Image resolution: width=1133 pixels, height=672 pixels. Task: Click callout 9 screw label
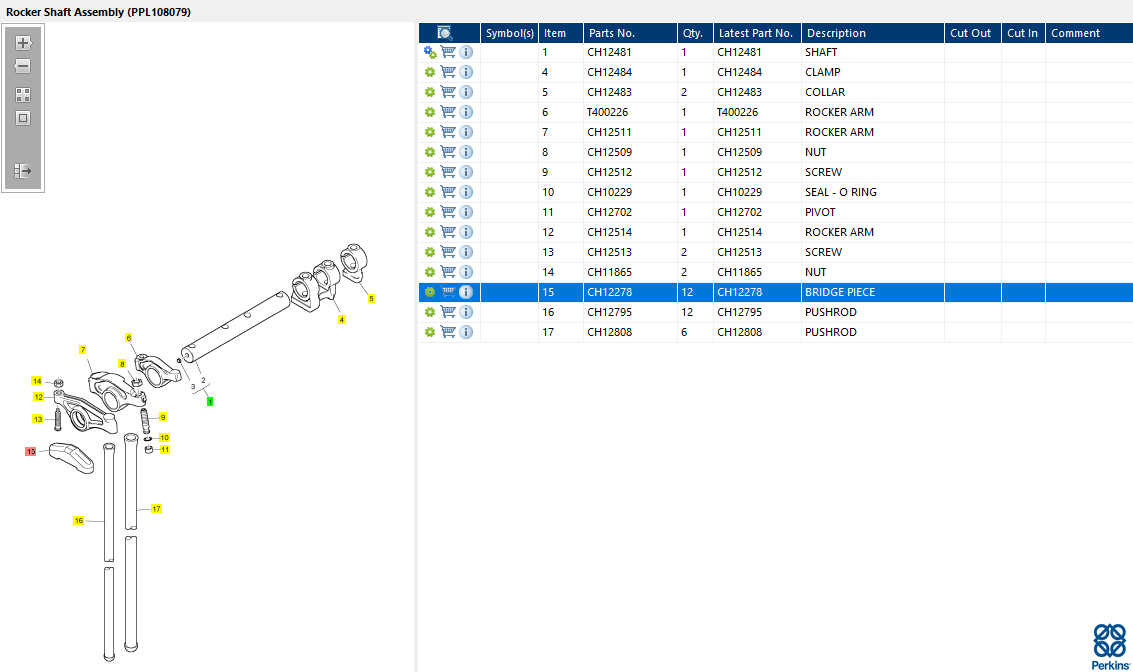tap(163, 417)
